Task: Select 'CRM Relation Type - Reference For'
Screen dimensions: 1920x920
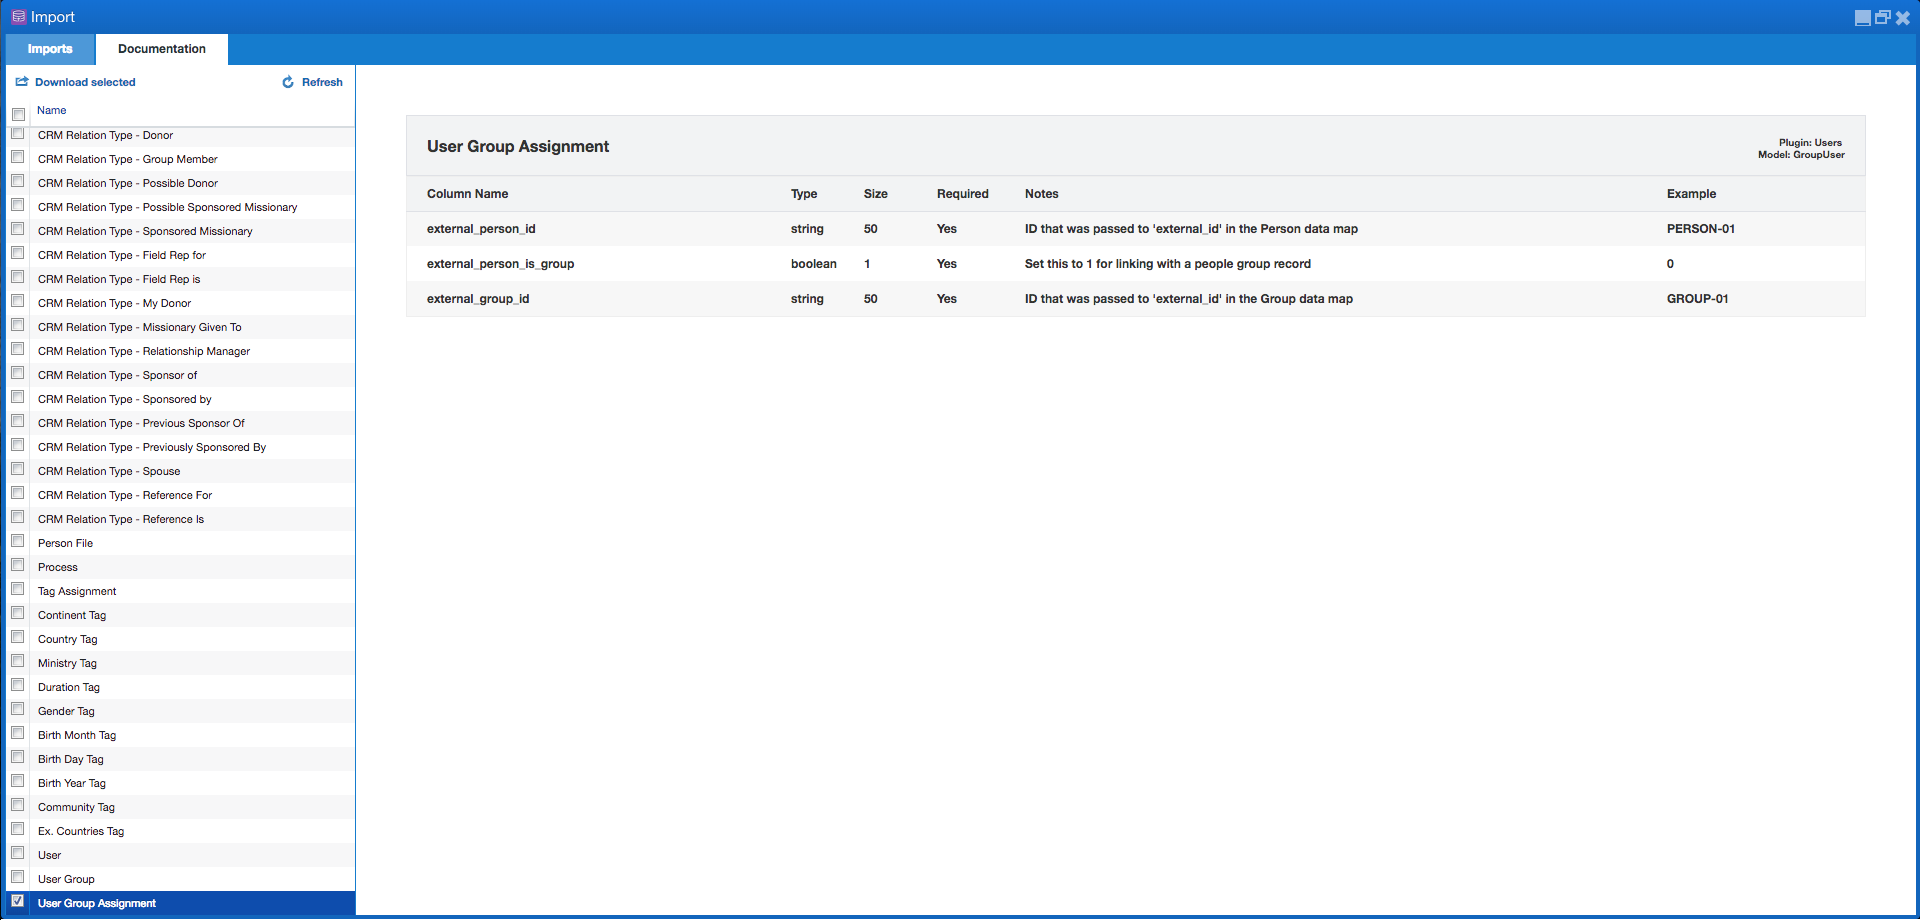Action: (x=180, y=495)
